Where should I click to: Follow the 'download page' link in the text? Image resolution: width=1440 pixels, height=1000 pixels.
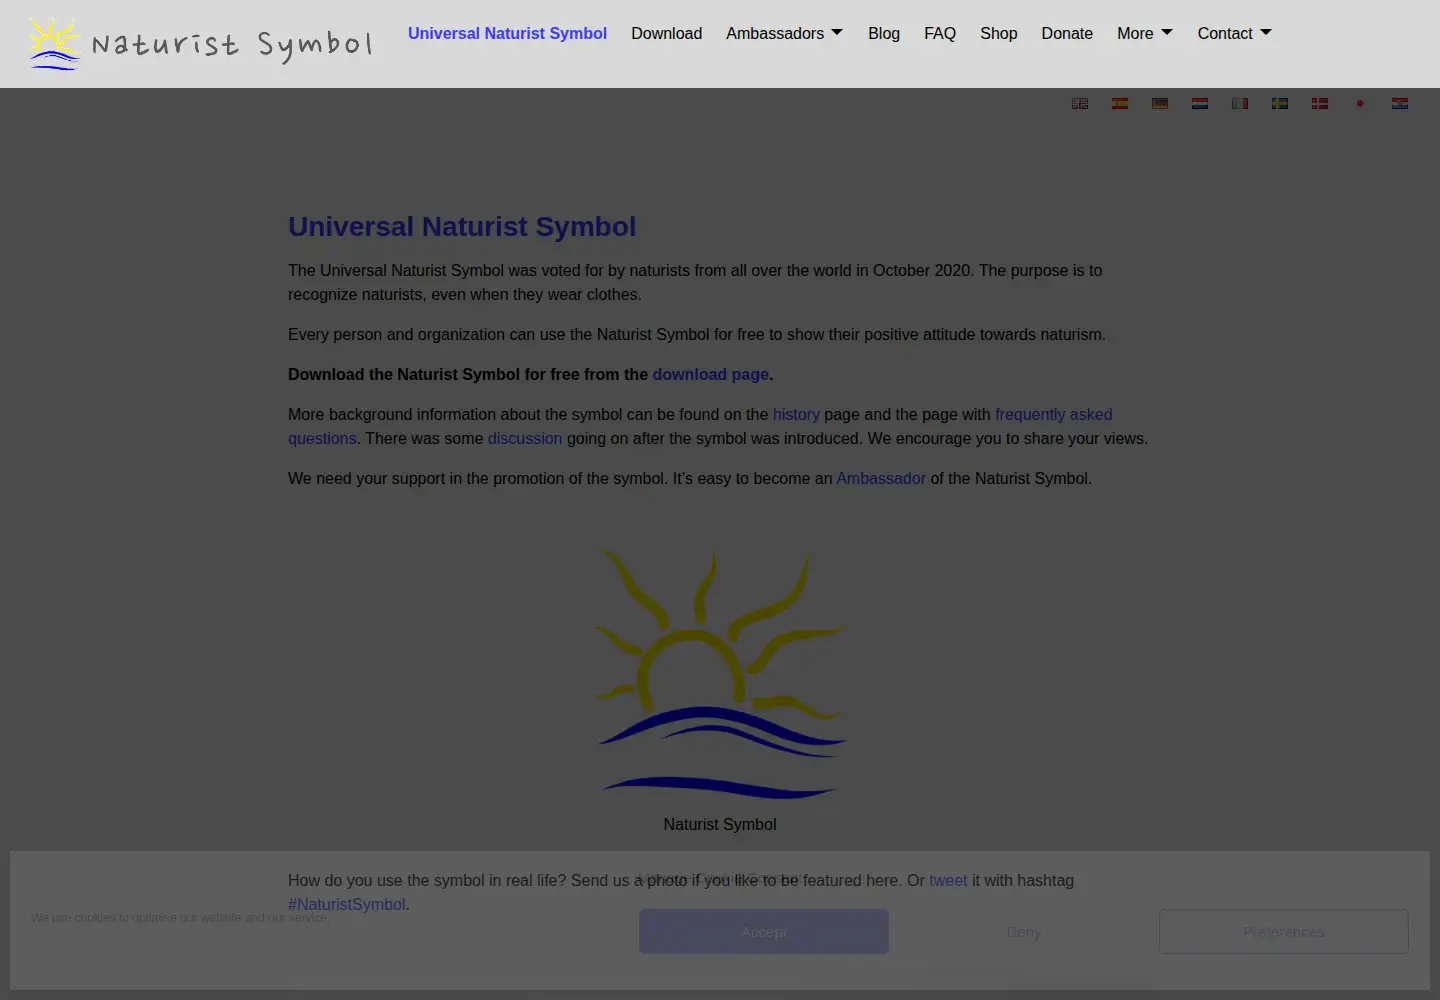click(711, 374)
